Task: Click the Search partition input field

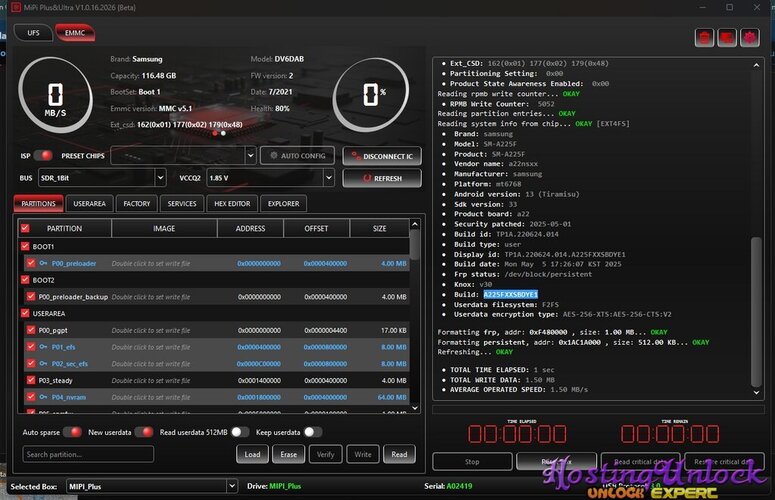Action: 88,454
